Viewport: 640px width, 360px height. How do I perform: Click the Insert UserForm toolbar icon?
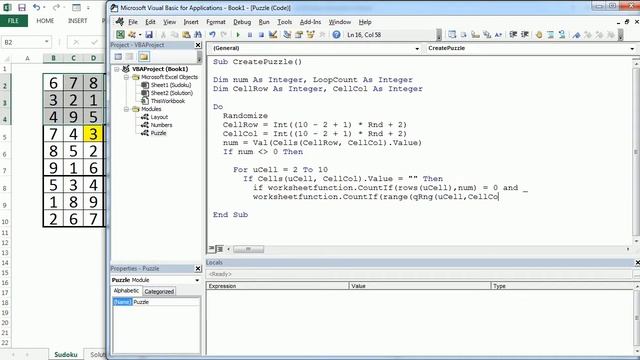click(131, 35)
